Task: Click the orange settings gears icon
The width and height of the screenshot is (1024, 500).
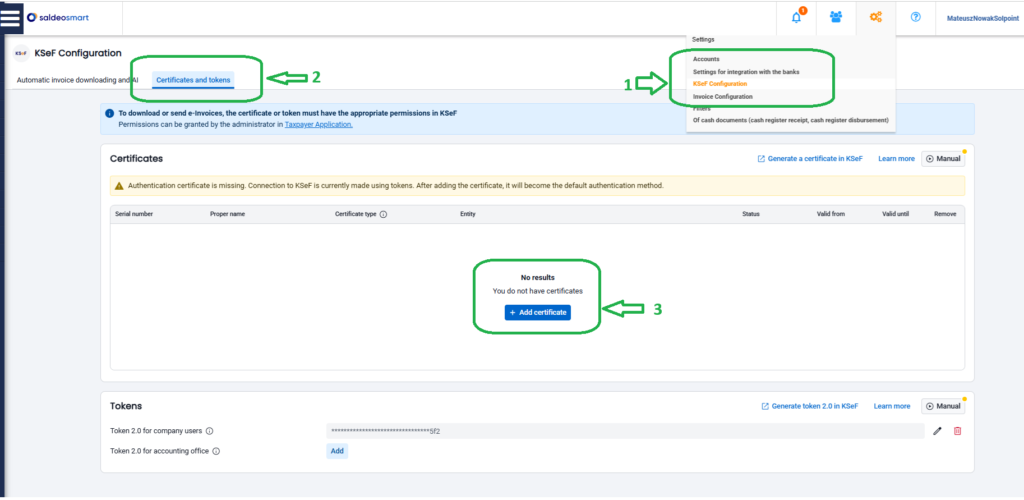Action: 876,17
